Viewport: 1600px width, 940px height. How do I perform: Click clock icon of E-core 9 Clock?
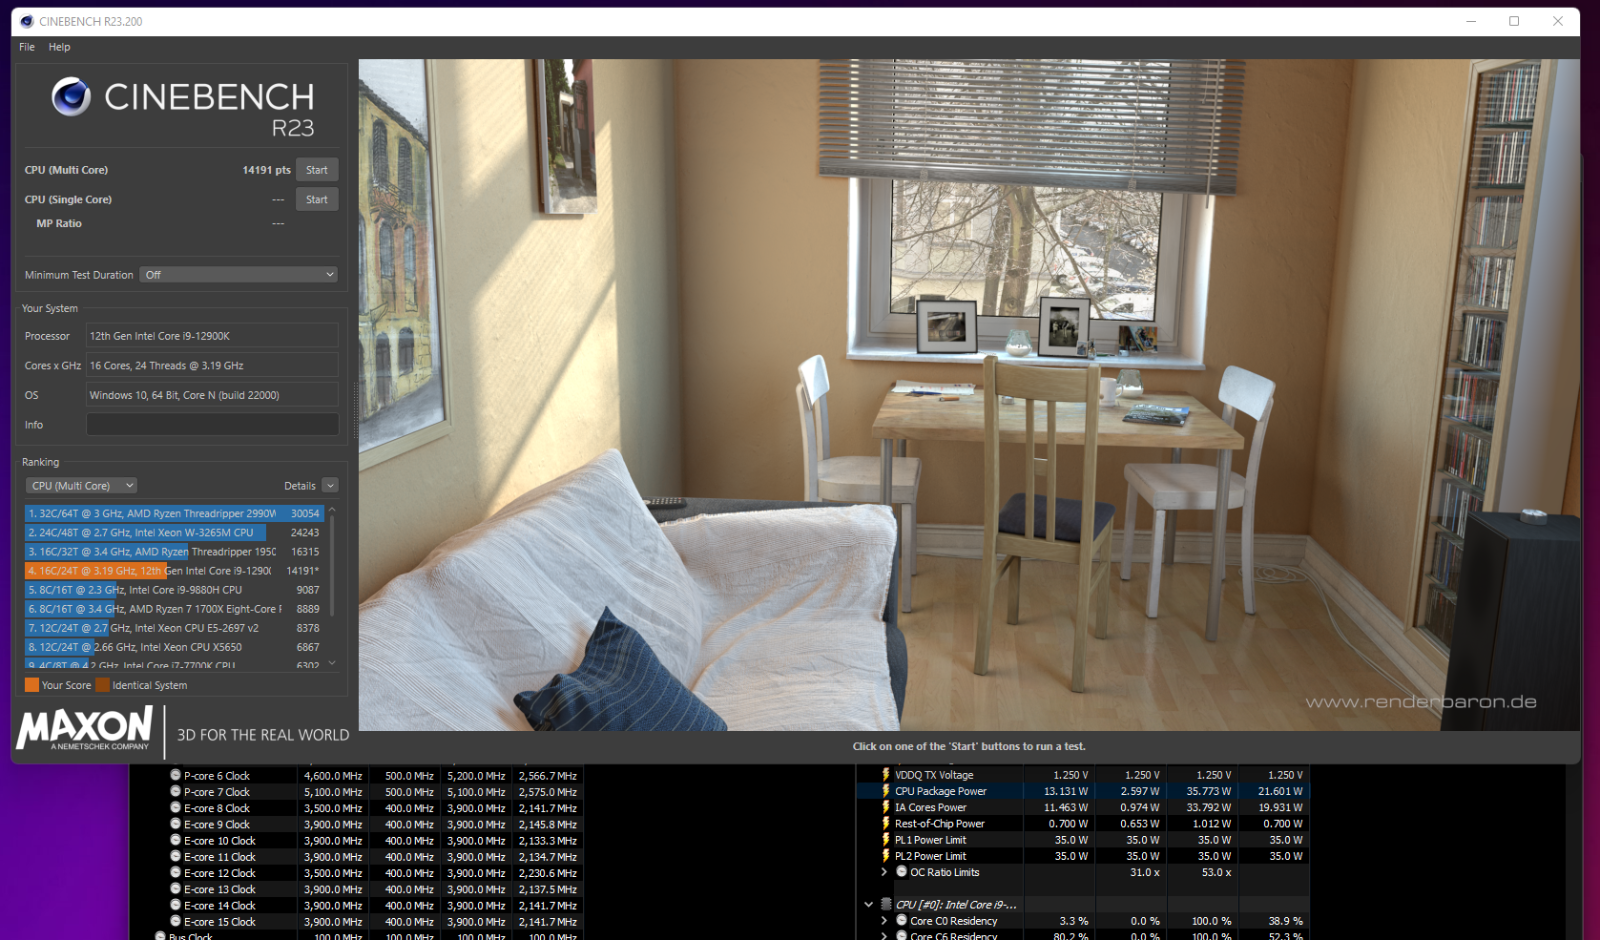[175, 824]
